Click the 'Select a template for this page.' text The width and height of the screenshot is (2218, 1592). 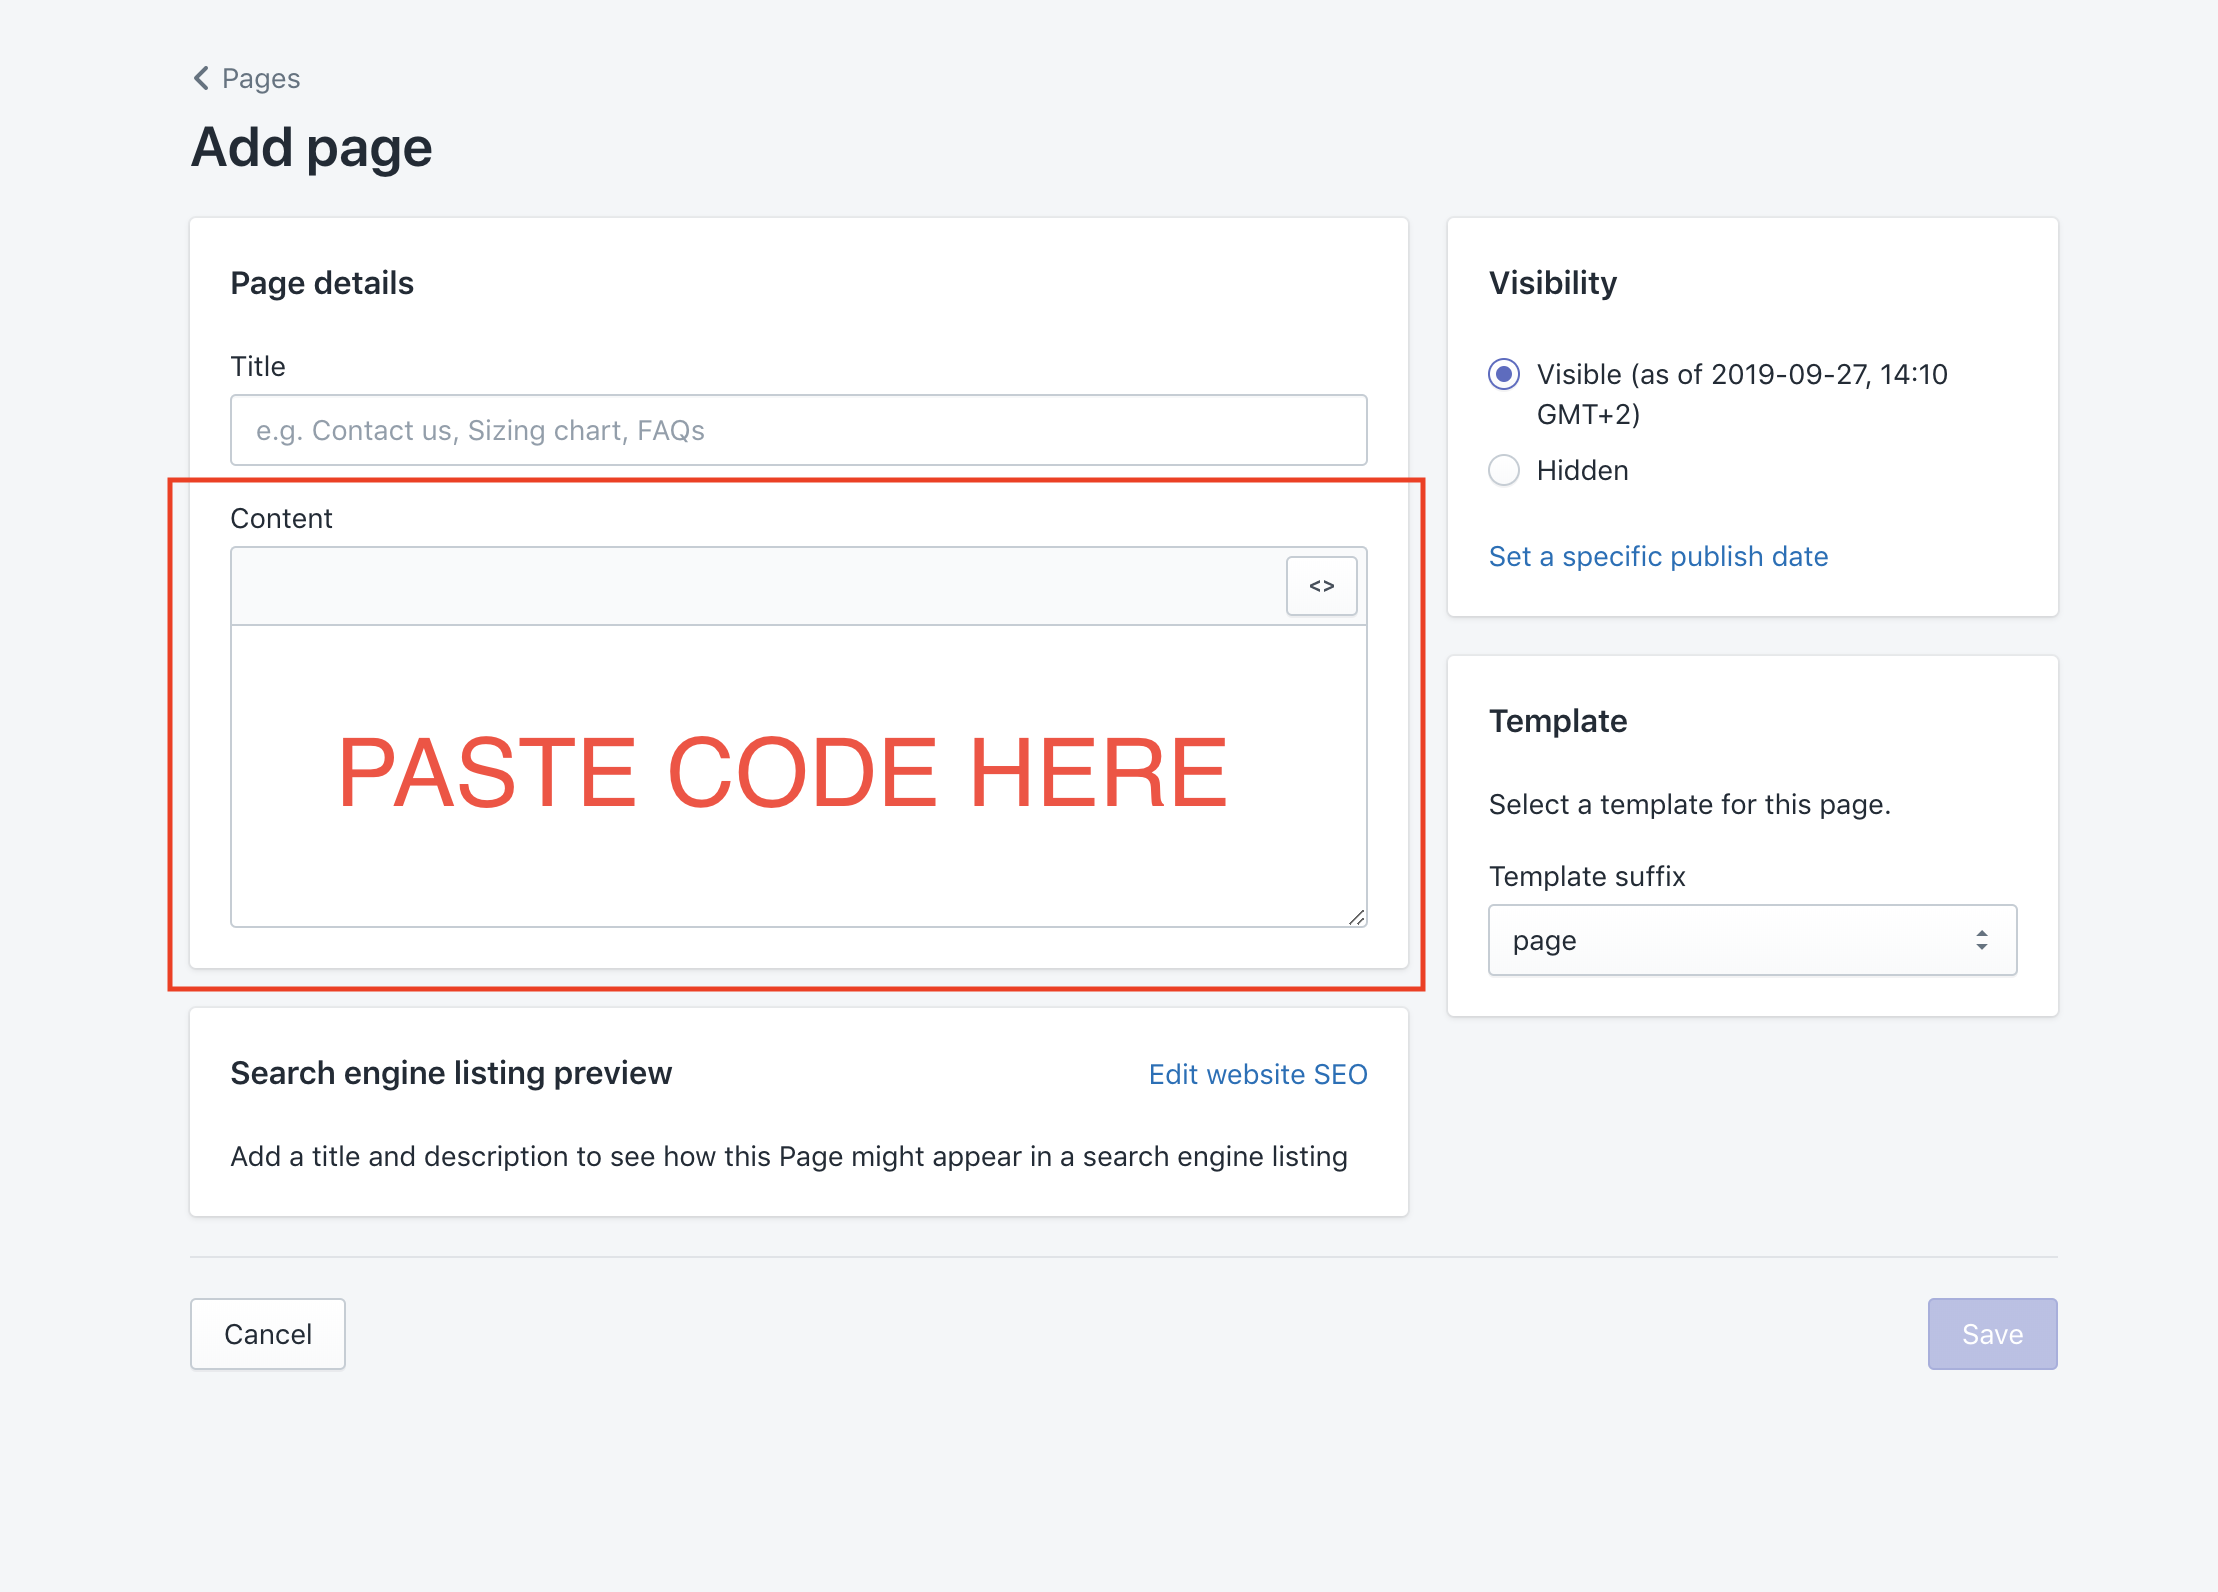tap(1689, 804)
